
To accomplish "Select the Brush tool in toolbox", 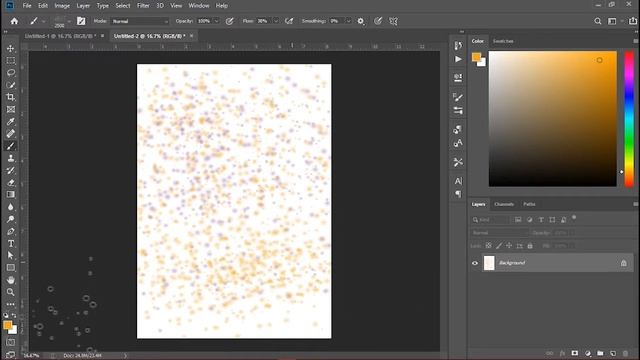I will 11,146.
